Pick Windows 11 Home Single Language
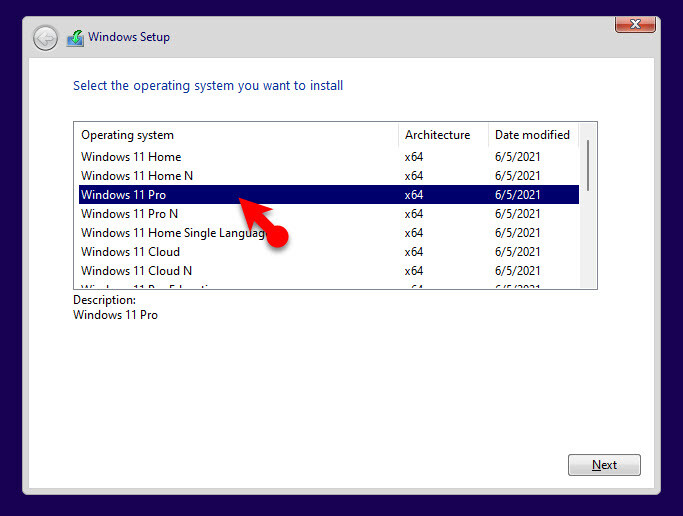Image resolution: width=683 pixels, height=516 pixels. (x=329, y=233)
